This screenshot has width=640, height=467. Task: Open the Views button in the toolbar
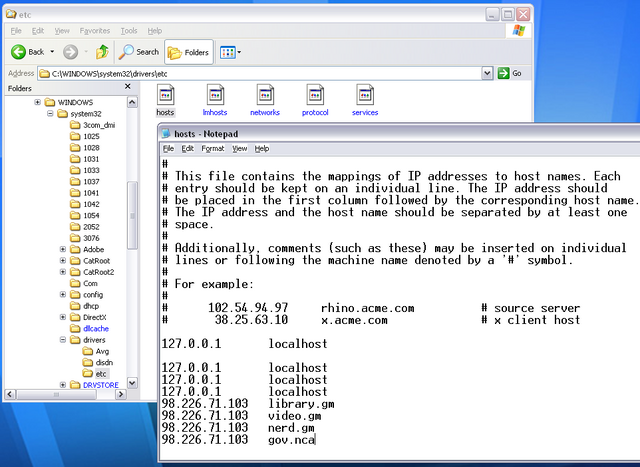(228, 52)
